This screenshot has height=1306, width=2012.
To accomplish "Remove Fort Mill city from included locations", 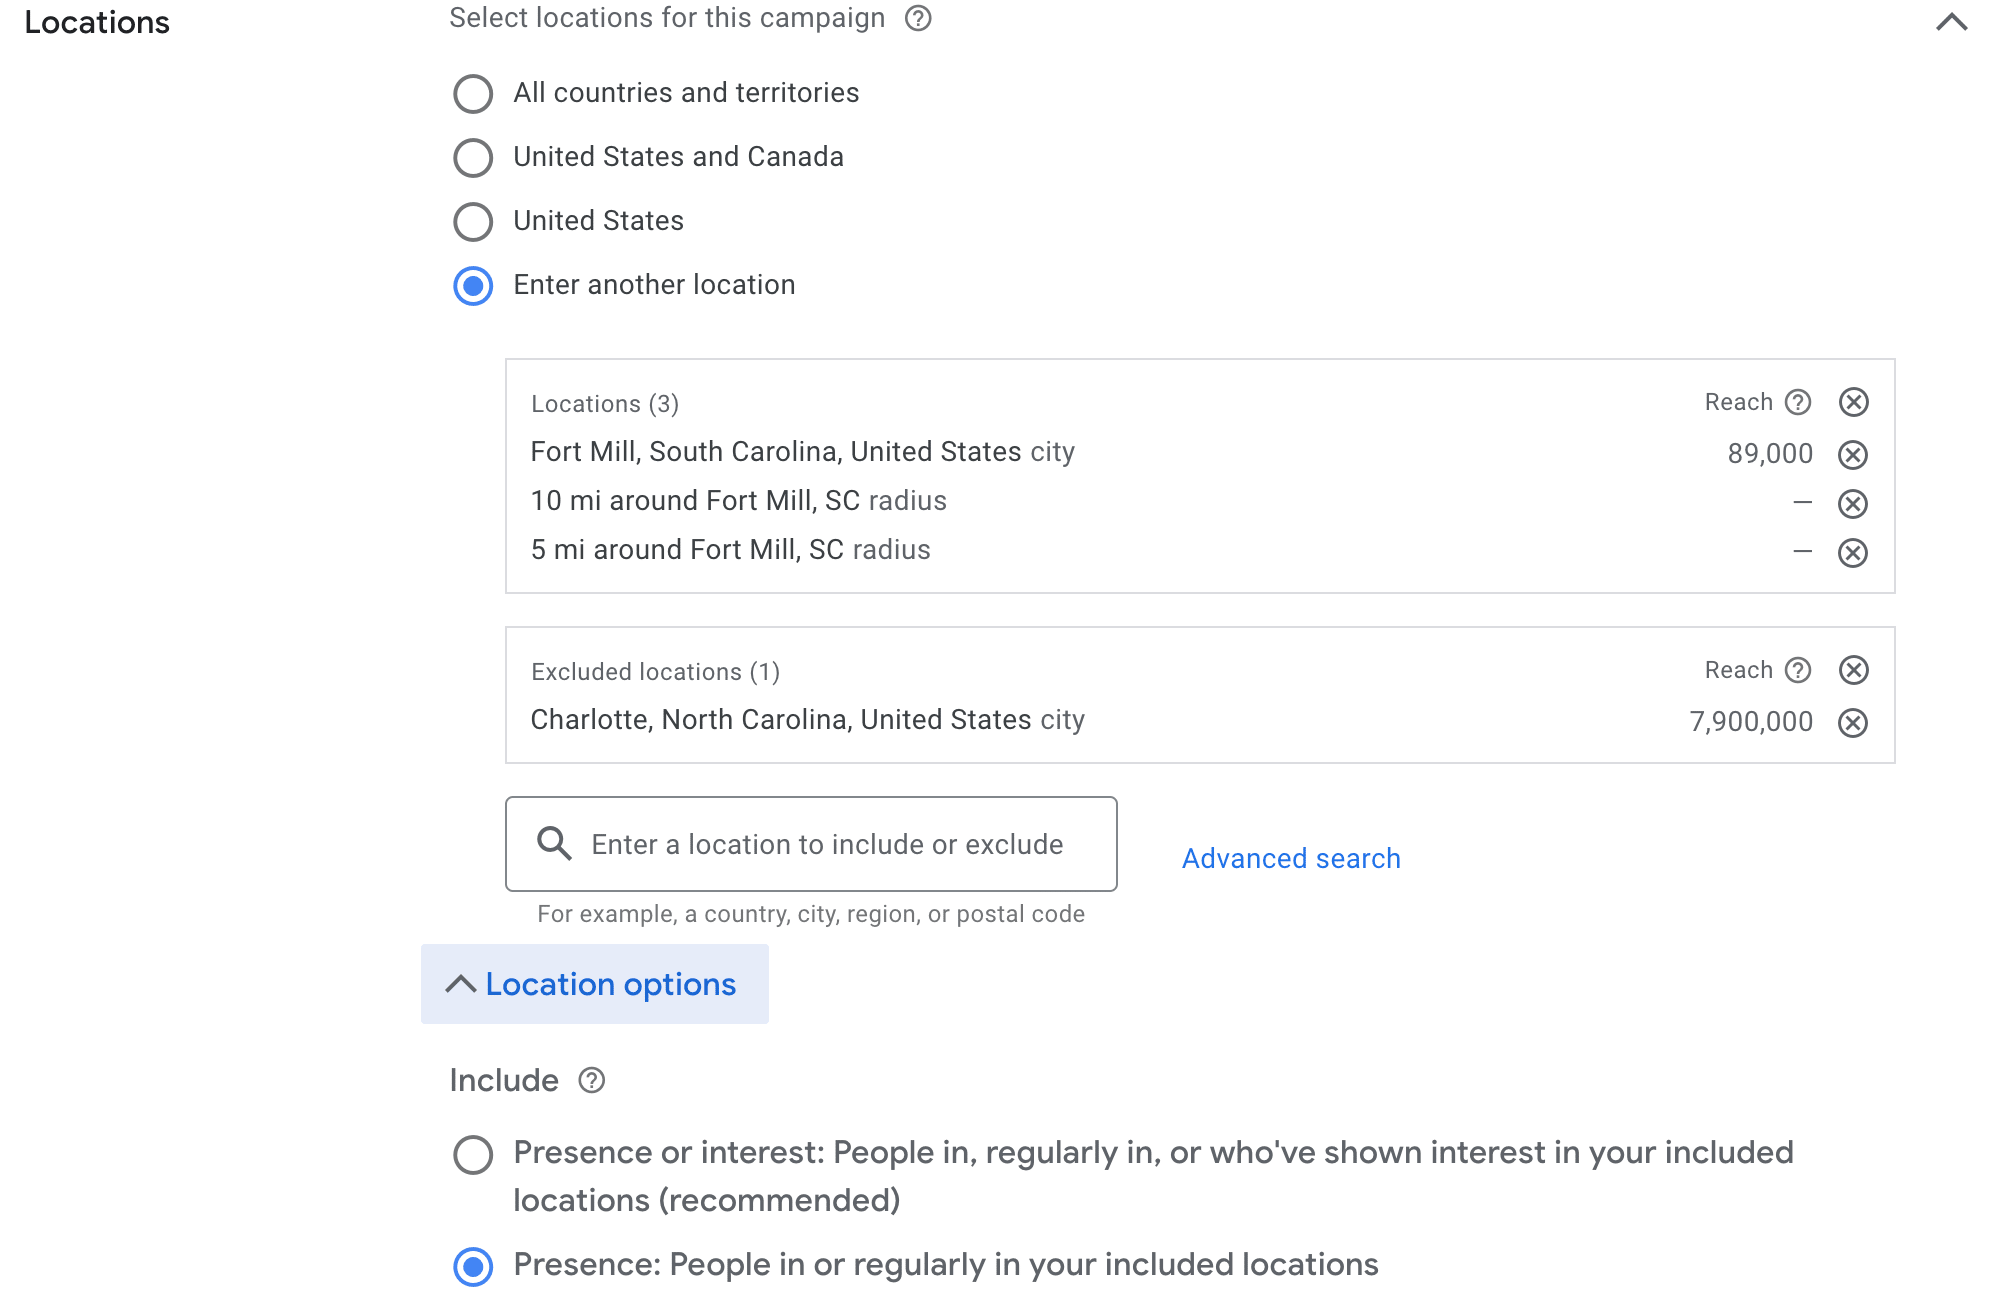I will [1853, 455].
